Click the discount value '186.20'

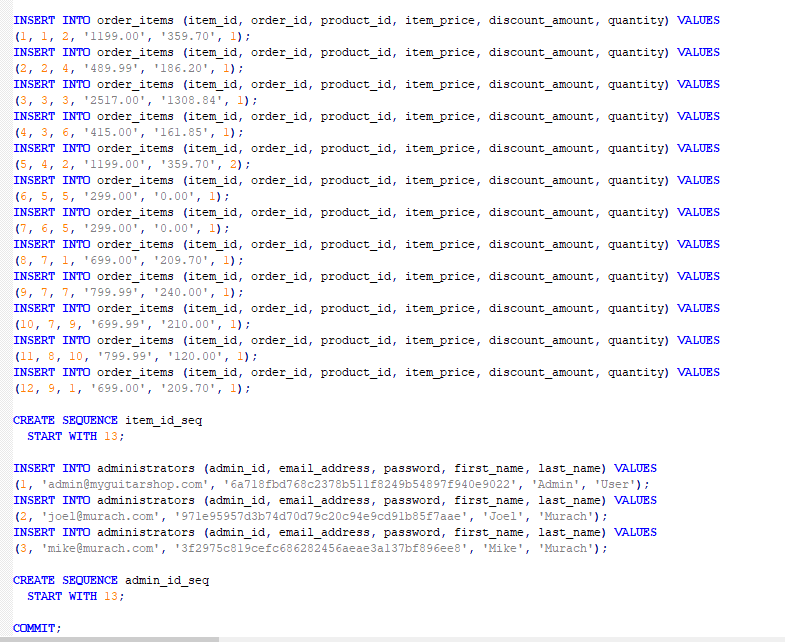(x=181, y=68)
